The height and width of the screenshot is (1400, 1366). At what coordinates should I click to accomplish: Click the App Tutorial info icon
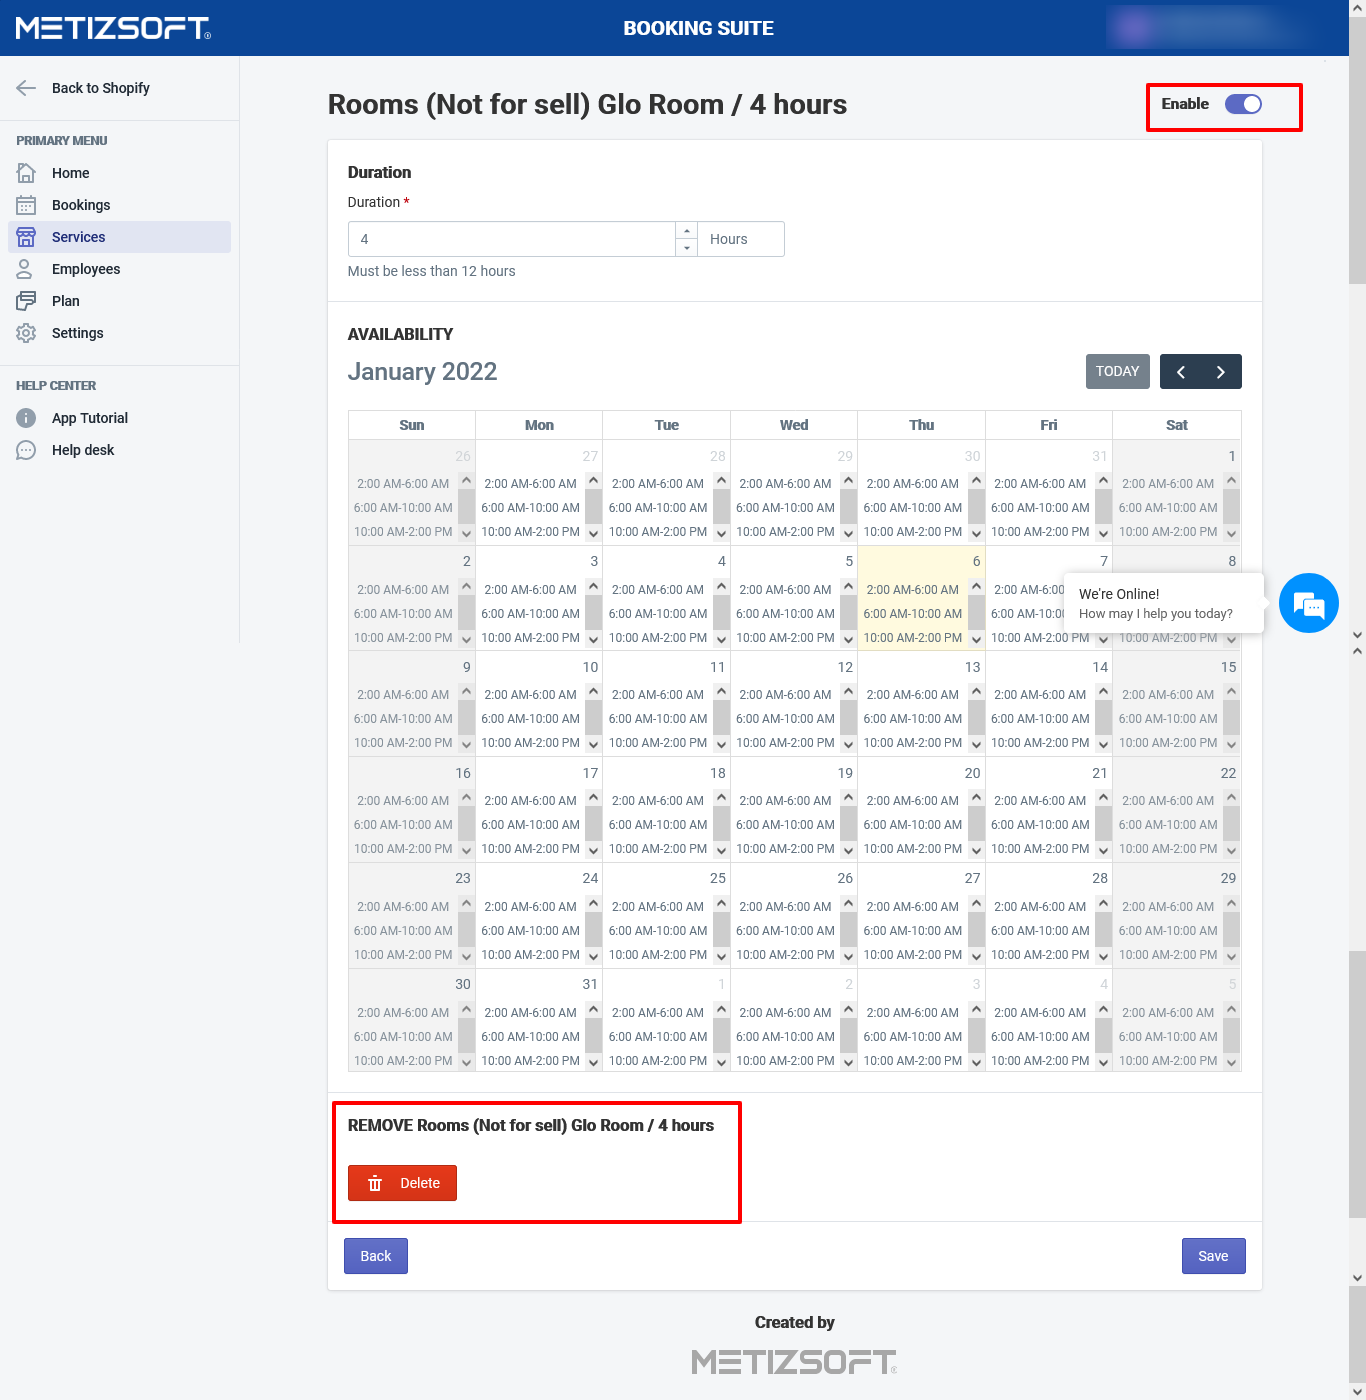26,418
